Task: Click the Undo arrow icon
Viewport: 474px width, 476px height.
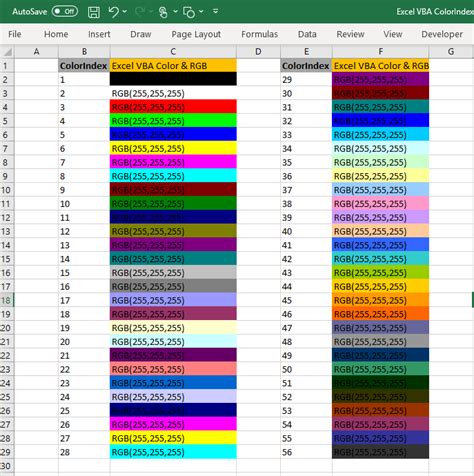Action: click(x=113, y=12)
